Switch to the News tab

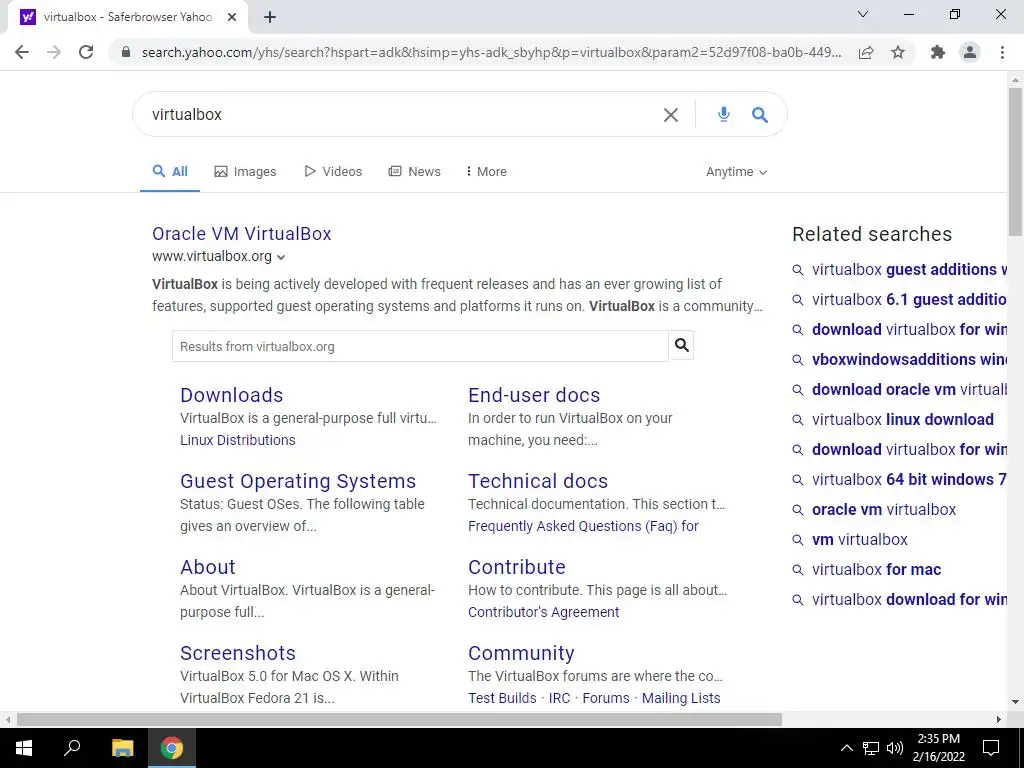click(x=415, y=172)
